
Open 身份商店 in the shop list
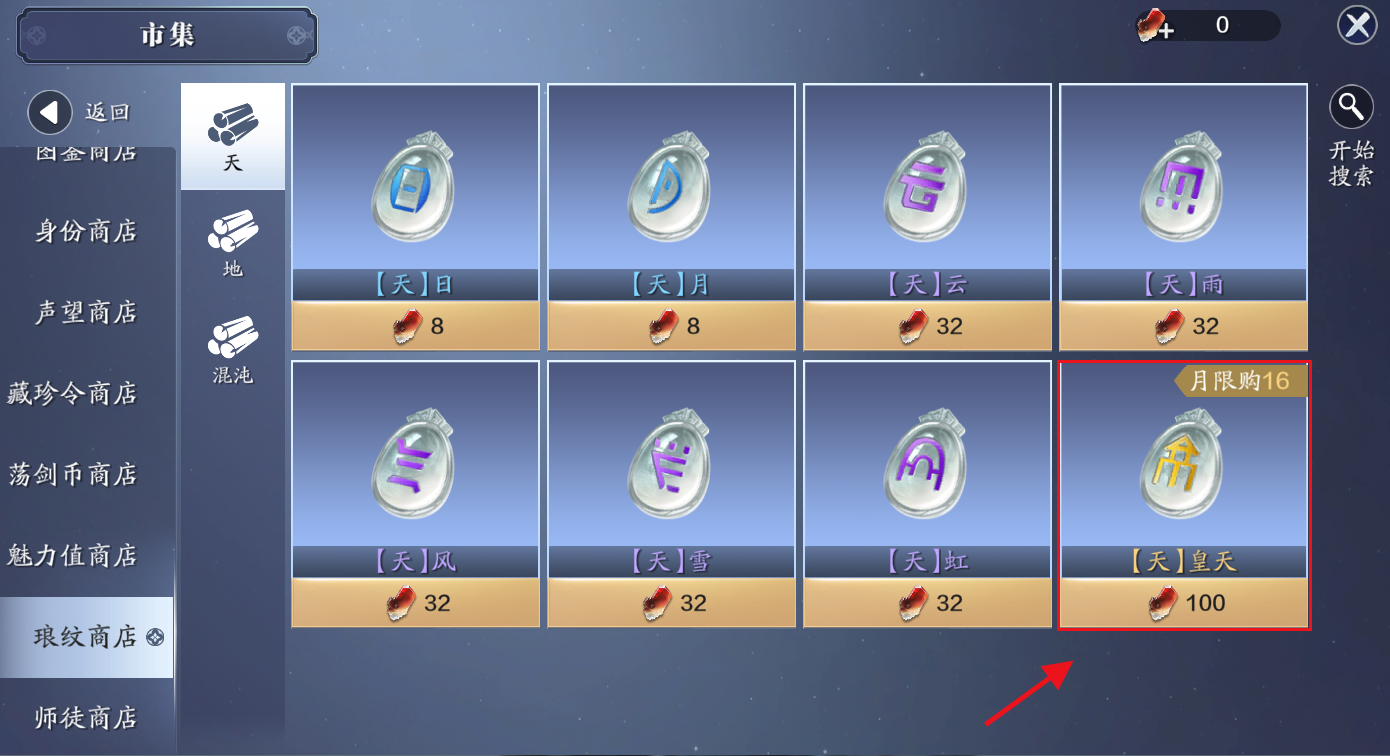[x=86, y=231]
